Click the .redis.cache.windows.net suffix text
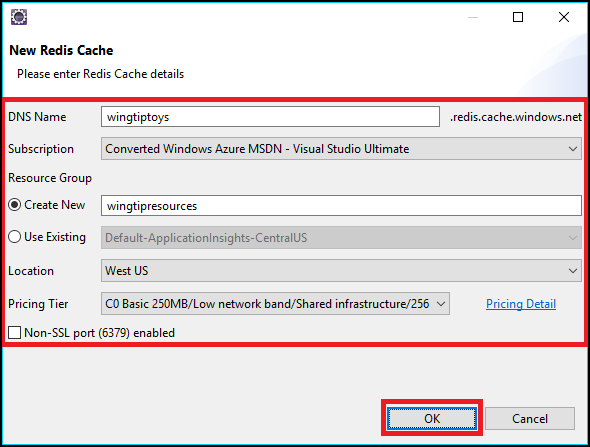 516,117
